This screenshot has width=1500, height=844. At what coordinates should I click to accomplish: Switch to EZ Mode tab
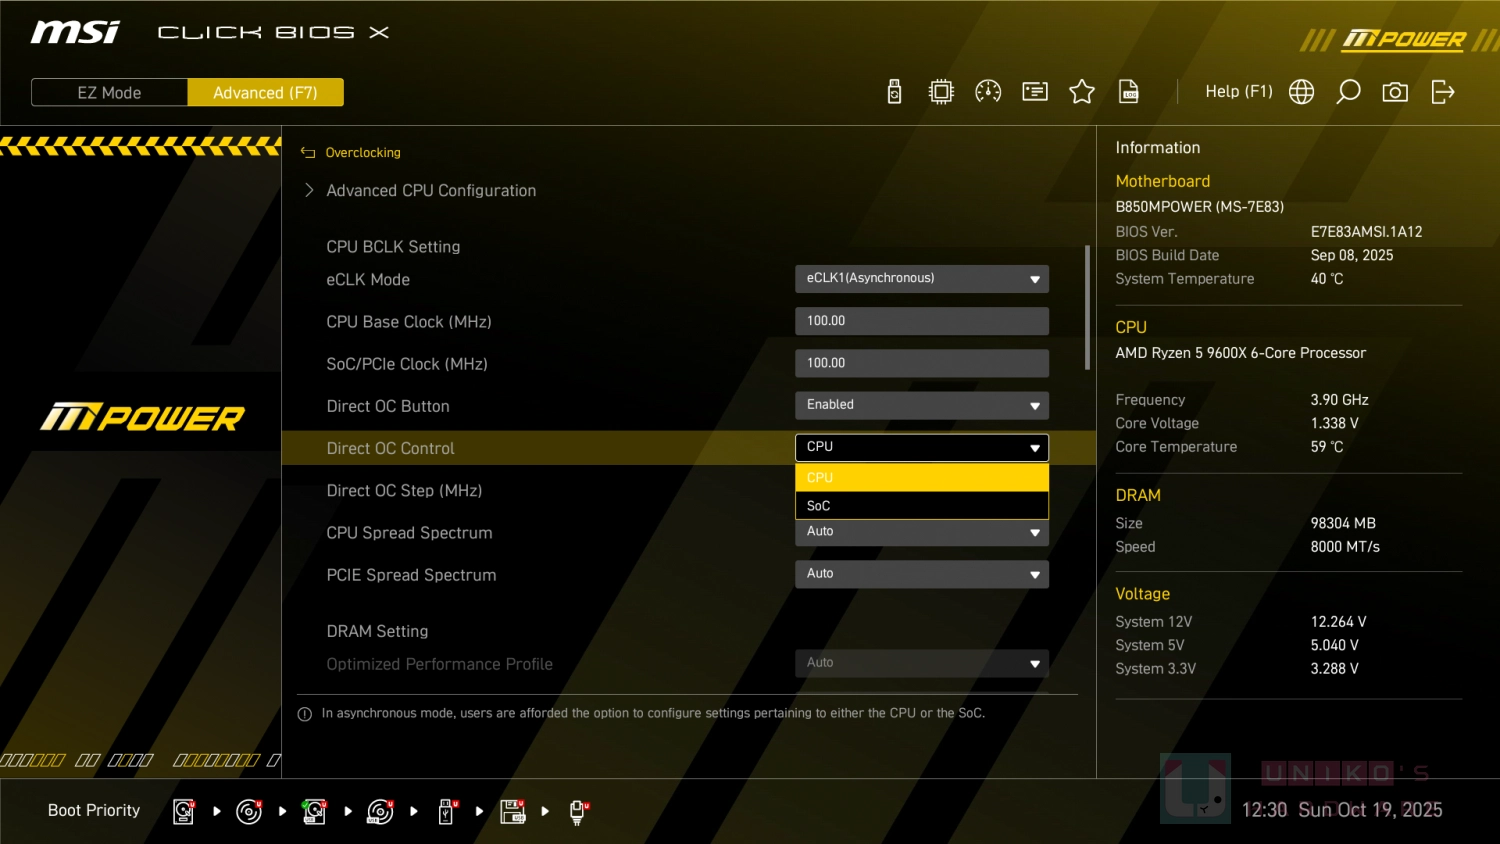click(110, 93)
